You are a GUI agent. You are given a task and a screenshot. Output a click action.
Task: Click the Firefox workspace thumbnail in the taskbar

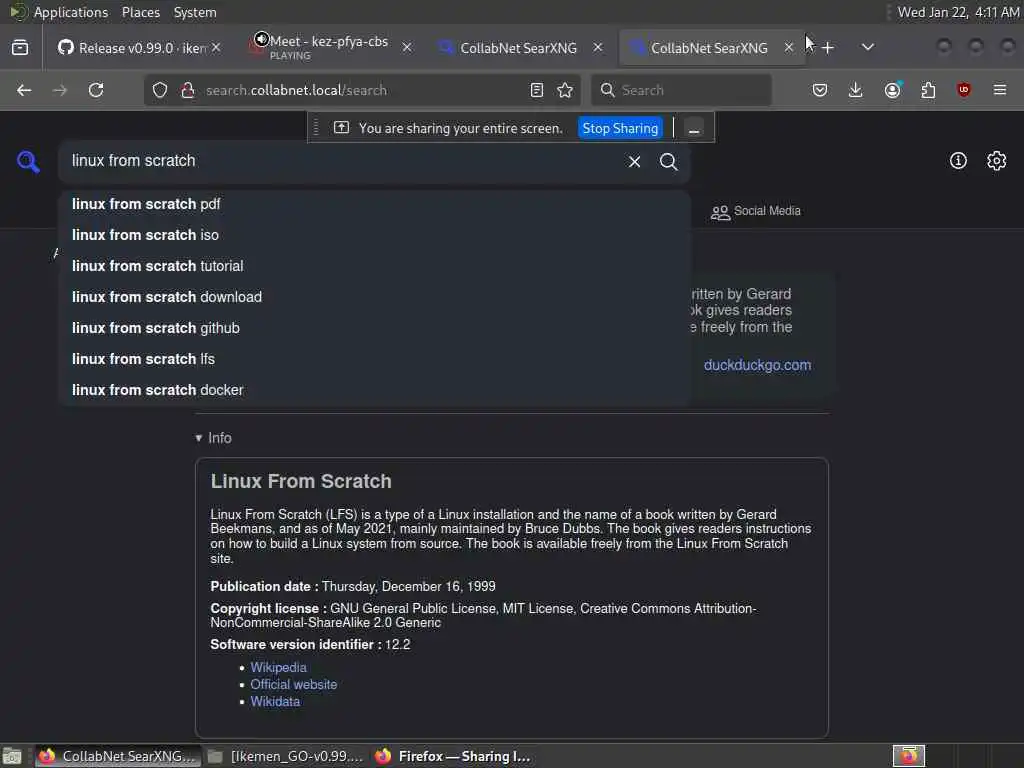point(908,756)
